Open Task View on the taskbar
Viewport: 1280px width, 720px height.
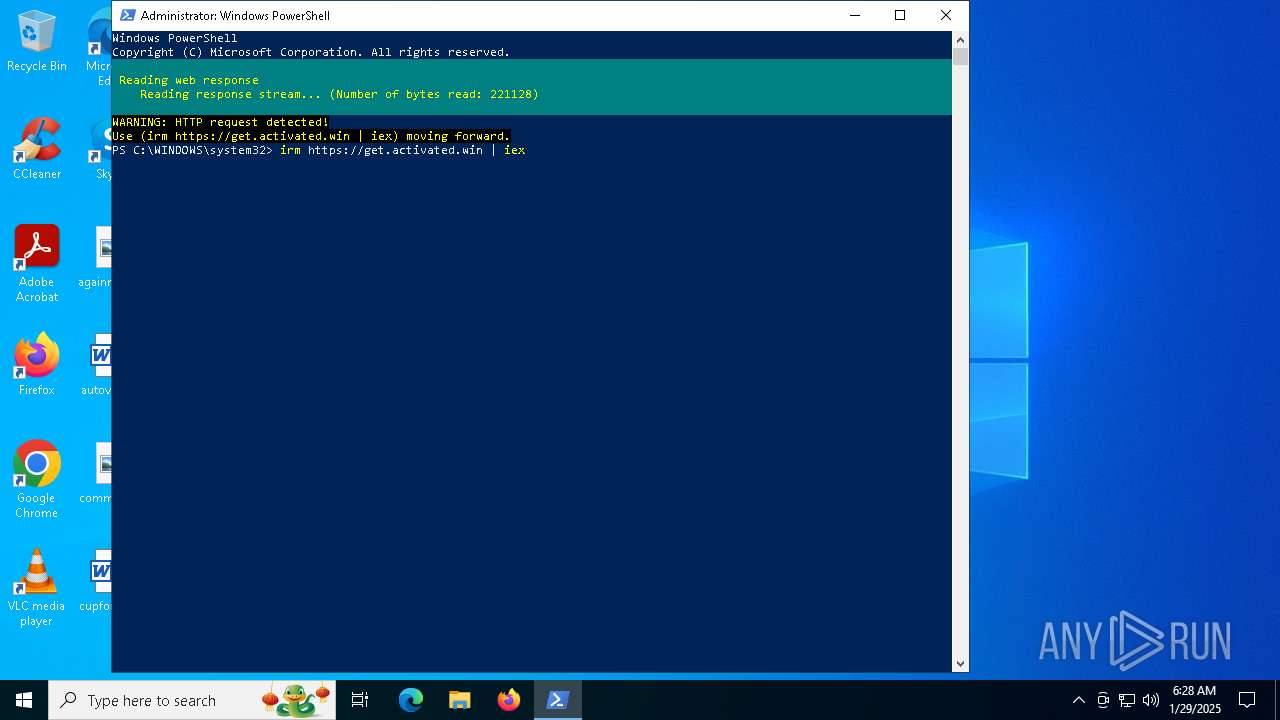(x=360, y=700)
